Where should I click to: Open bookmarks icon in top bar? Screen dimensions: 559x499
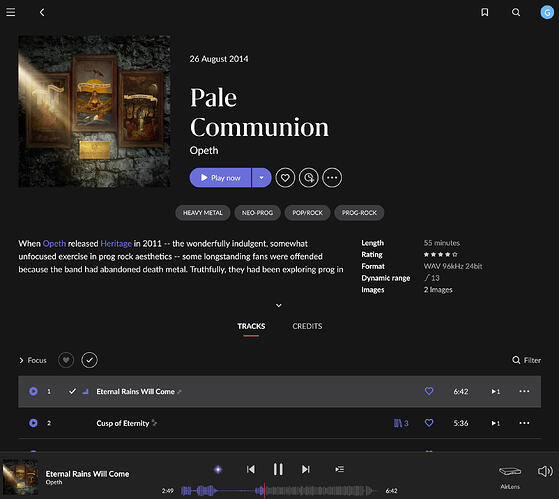(484, 12)
